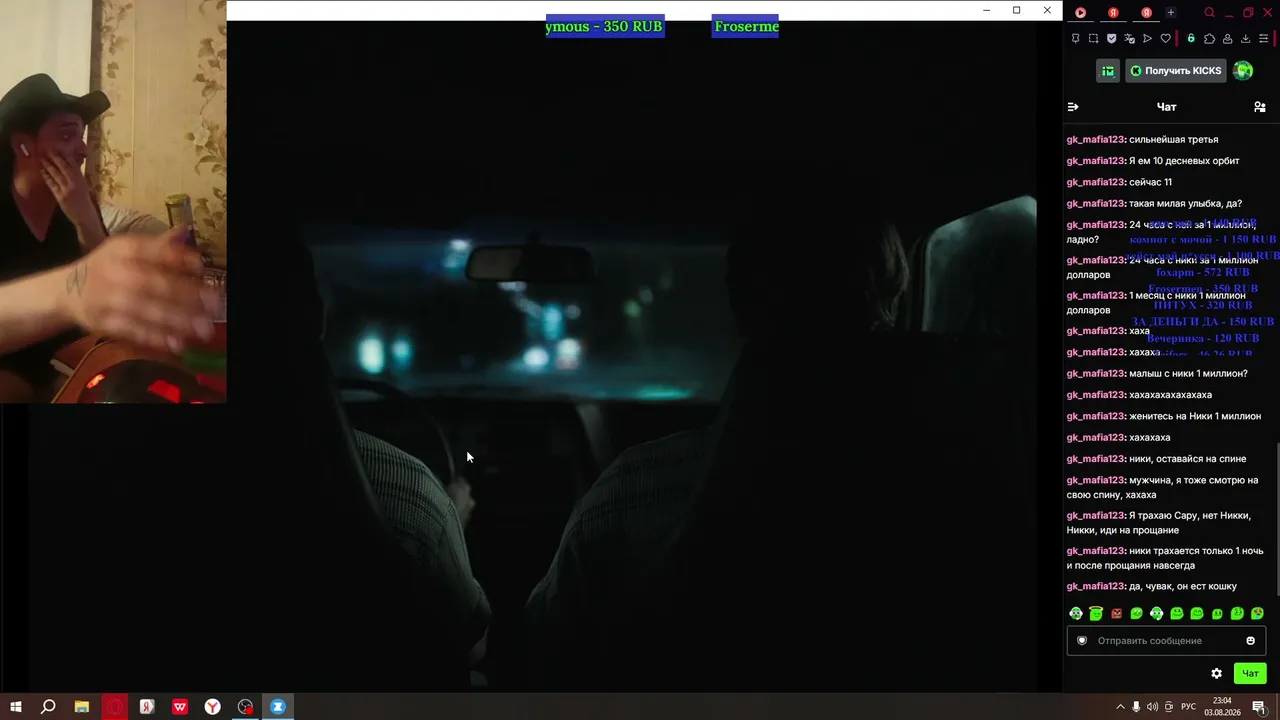Viewport: 1280px width, 720px height.
Task: Open the paper-plane flow icon in toolbar
Action: [1147, 39]
